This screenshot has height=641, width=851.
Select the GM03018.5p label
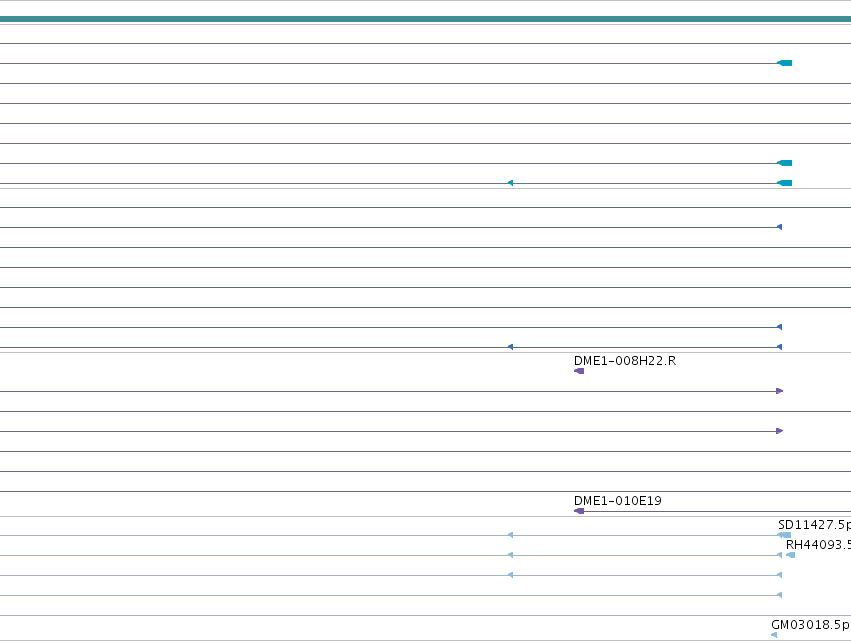point(810,625)
